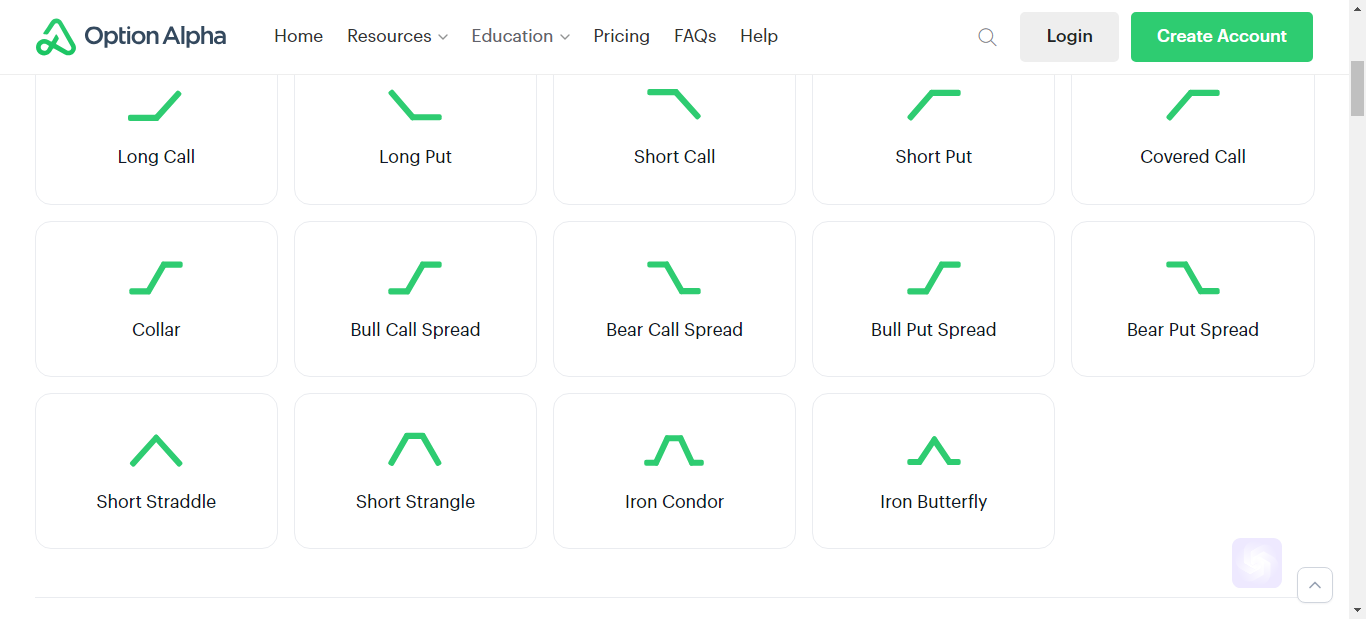This screenshot has width=1366, height=619.
Task: Select the Long Put payoff icon
Action: click(415, 105)
